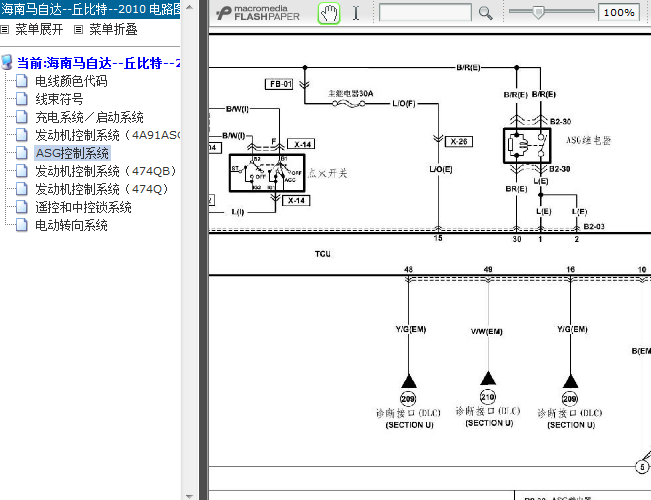Click the ASG relay symbol box
This screenshot has height=500, width=651.
(x=527, y=145)
